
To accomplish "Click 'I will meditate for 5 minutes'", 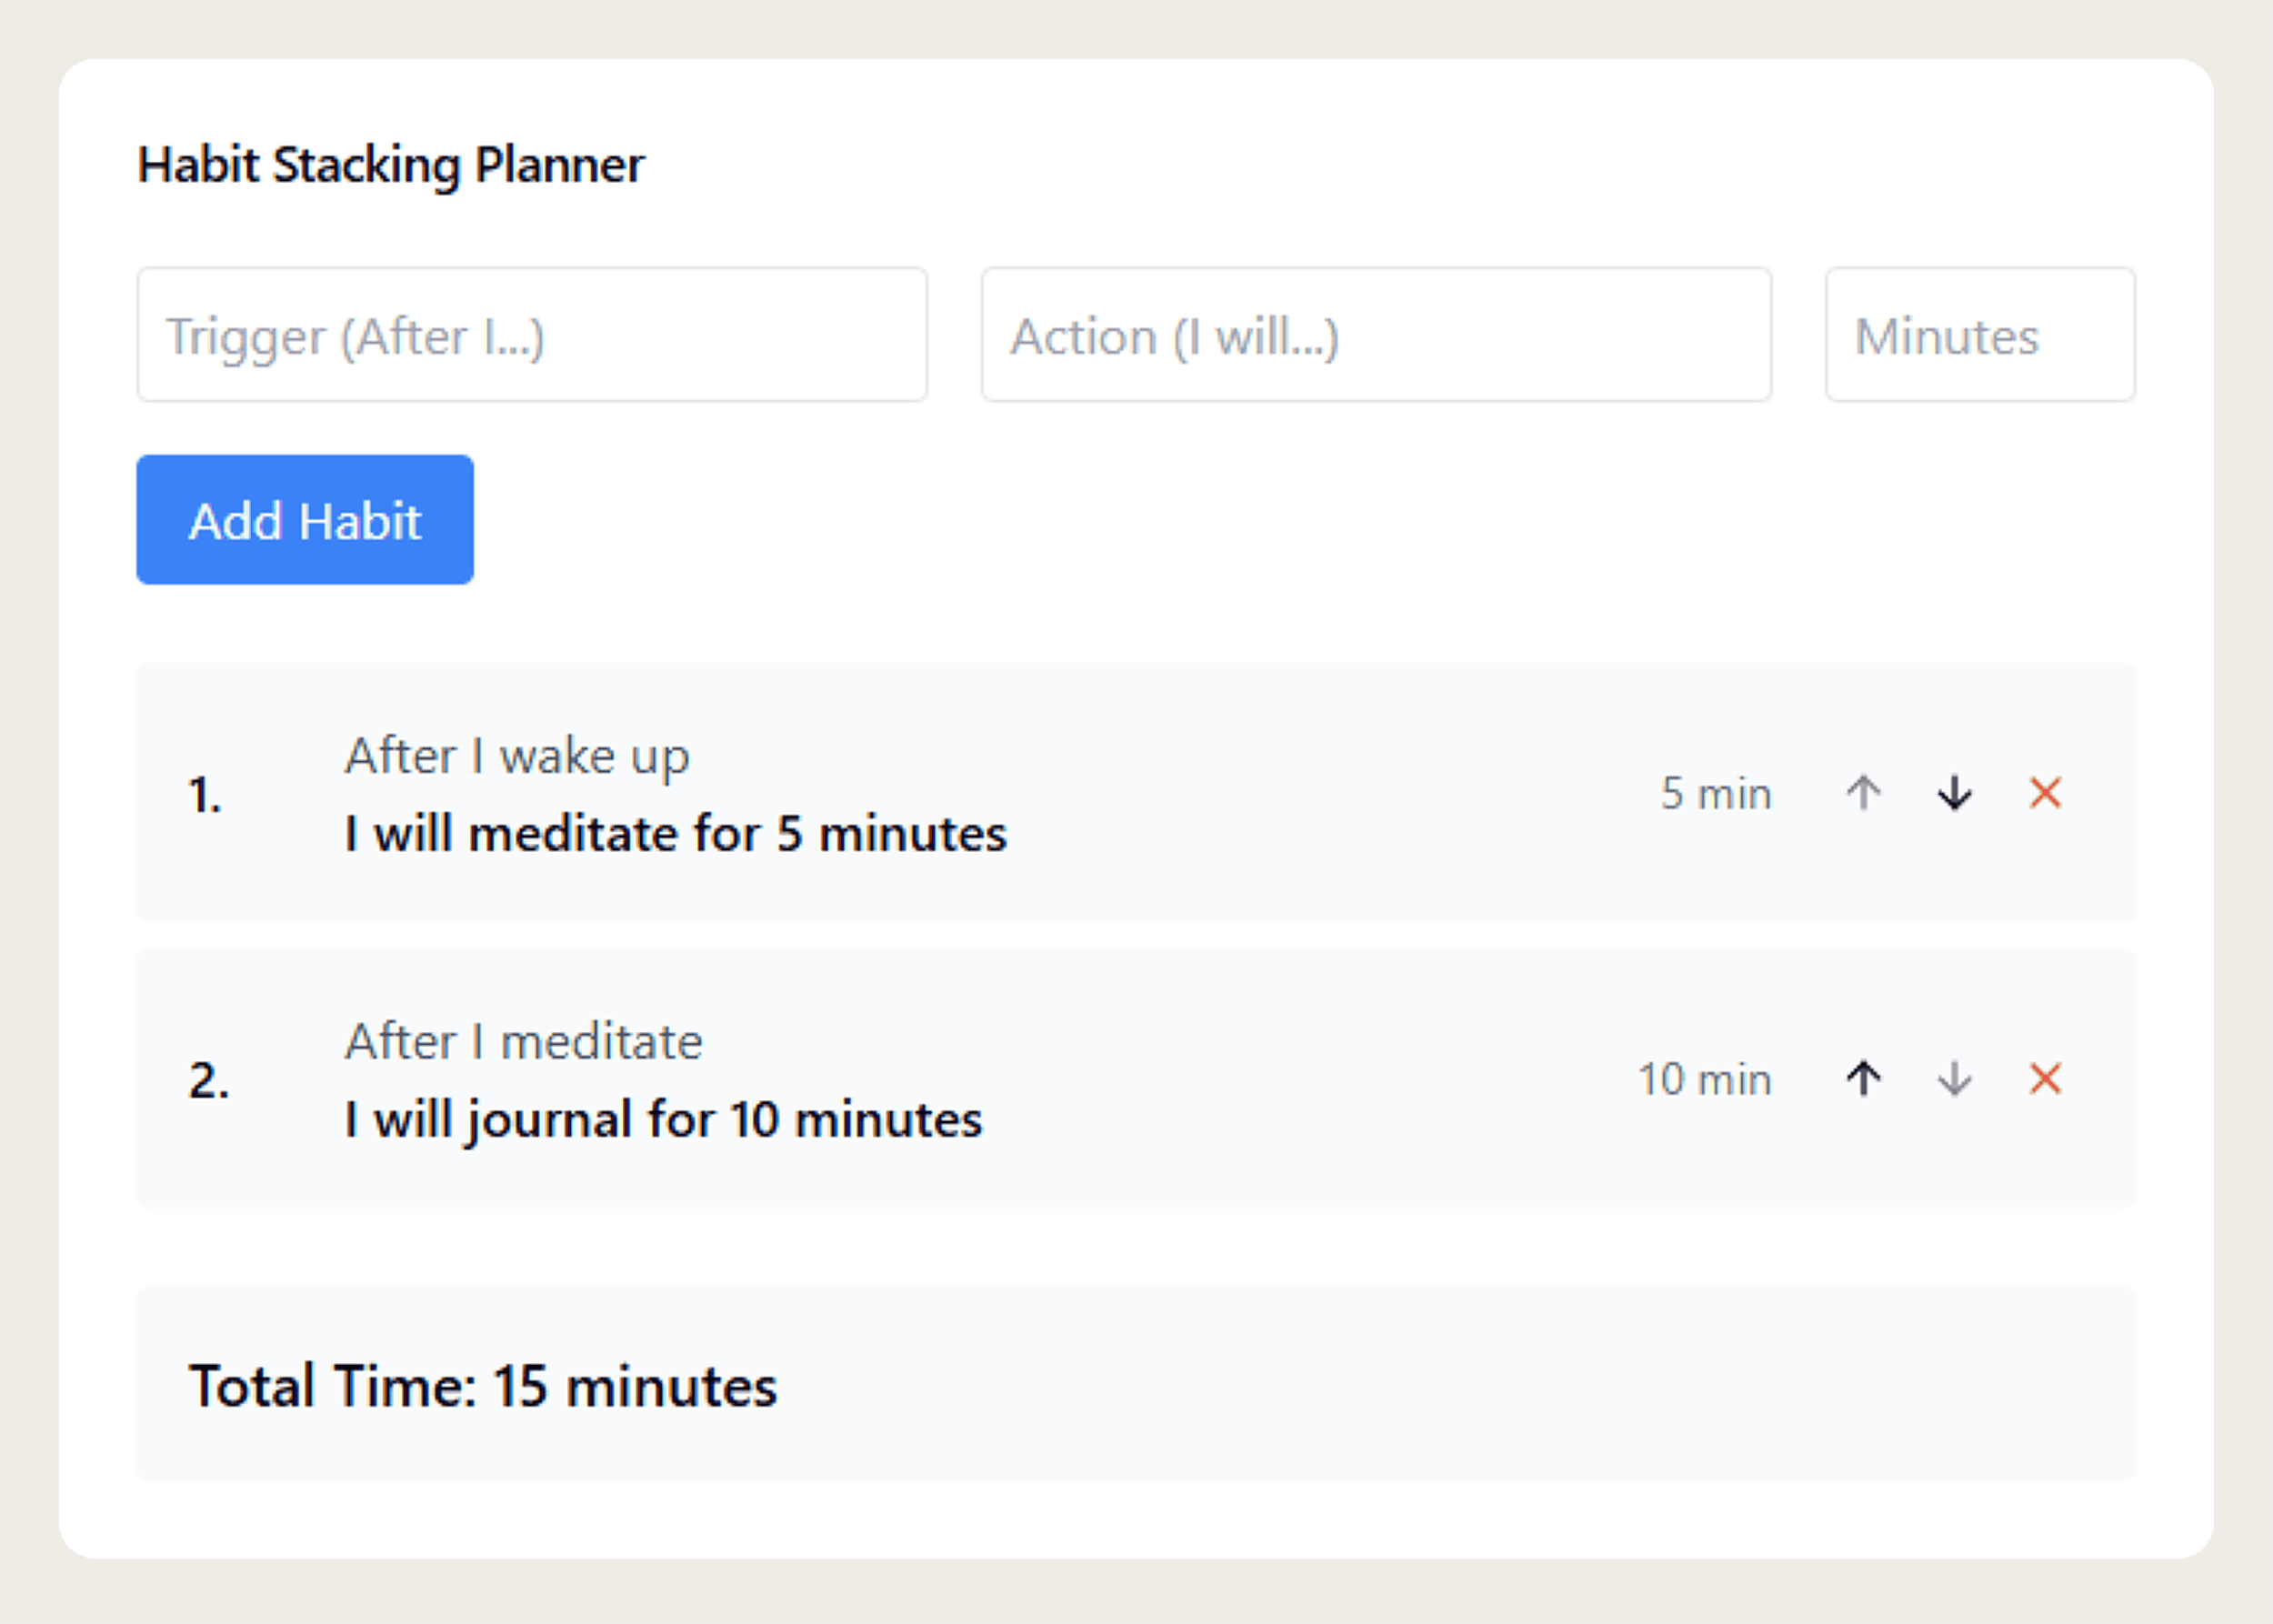I will [x=675, y=833].
